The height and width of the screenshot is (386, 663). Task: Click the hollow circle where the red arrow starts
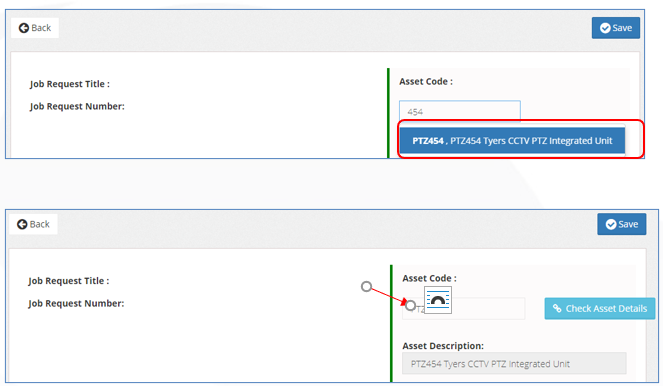point(367,287)
